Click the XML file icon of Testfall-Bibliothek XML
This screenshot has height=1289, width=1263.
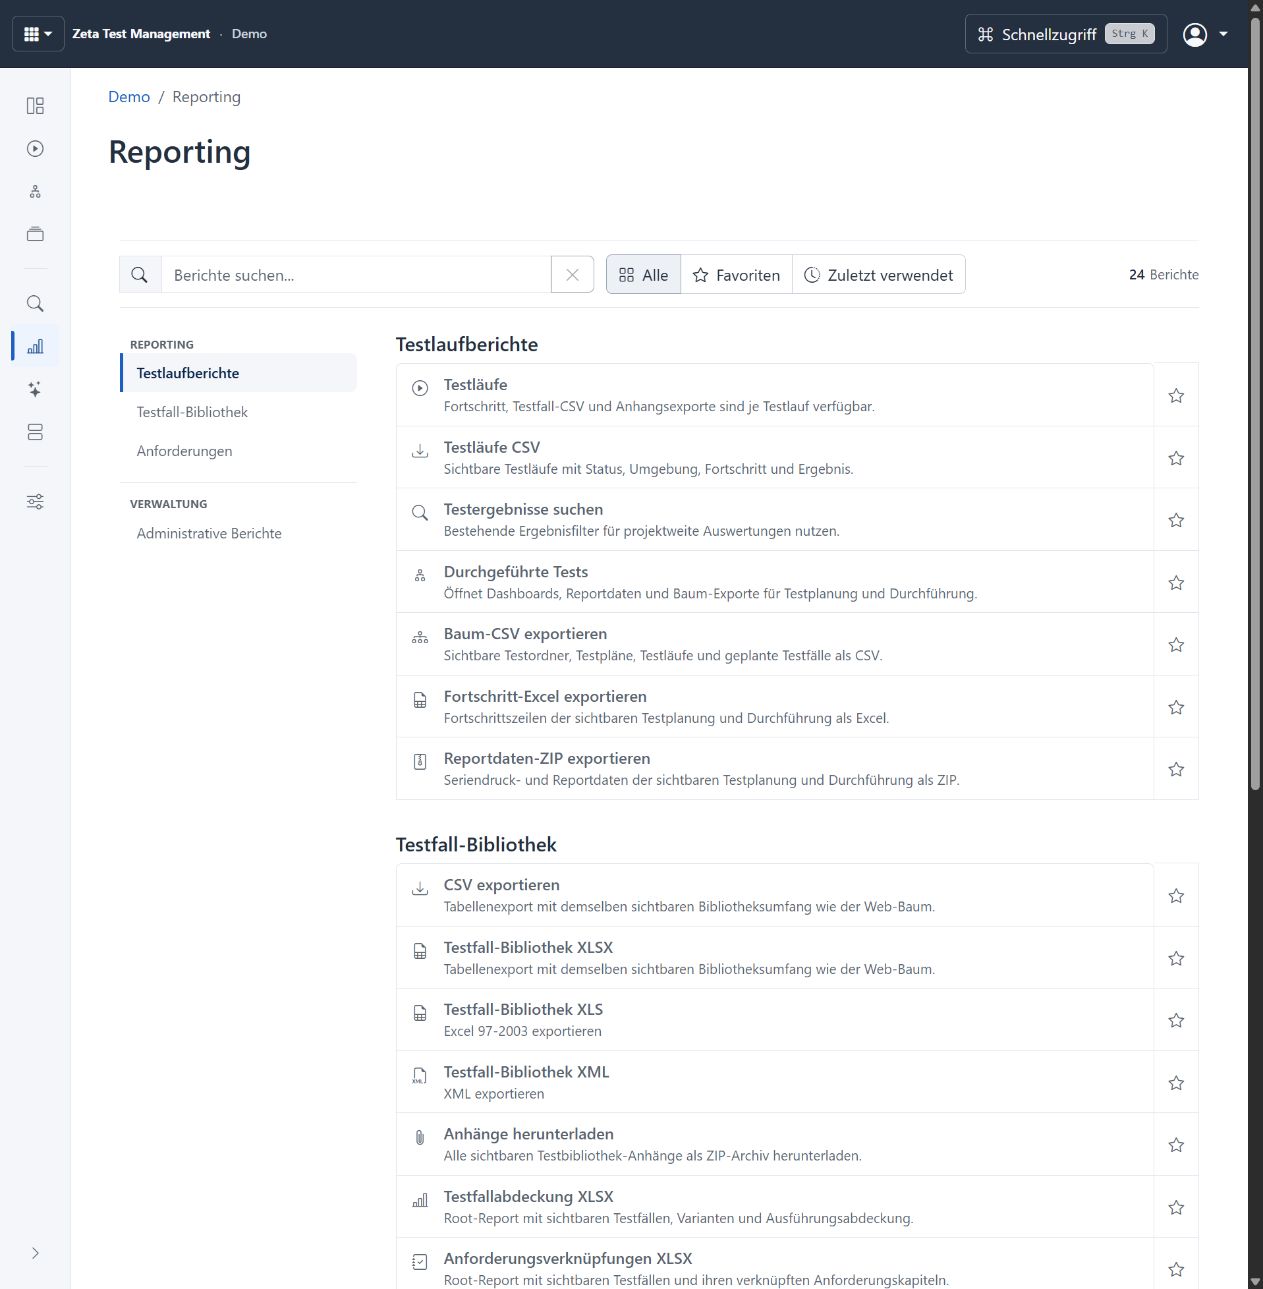coord(420,1076)
